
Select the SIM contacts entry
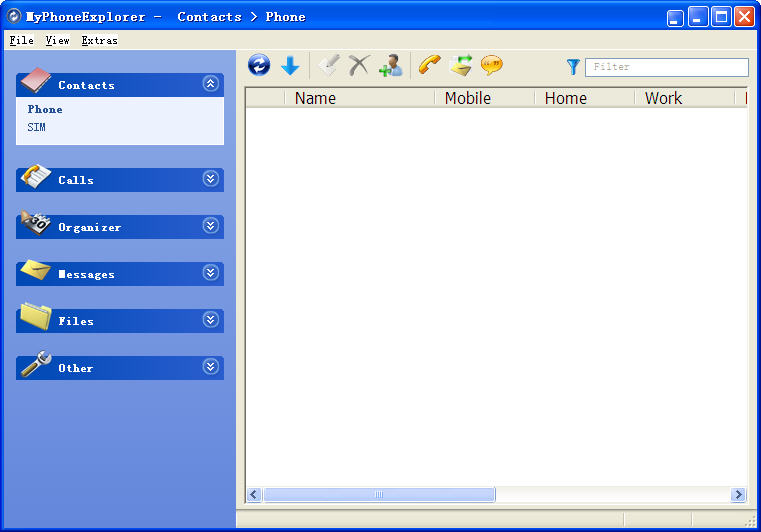point(37,127)
